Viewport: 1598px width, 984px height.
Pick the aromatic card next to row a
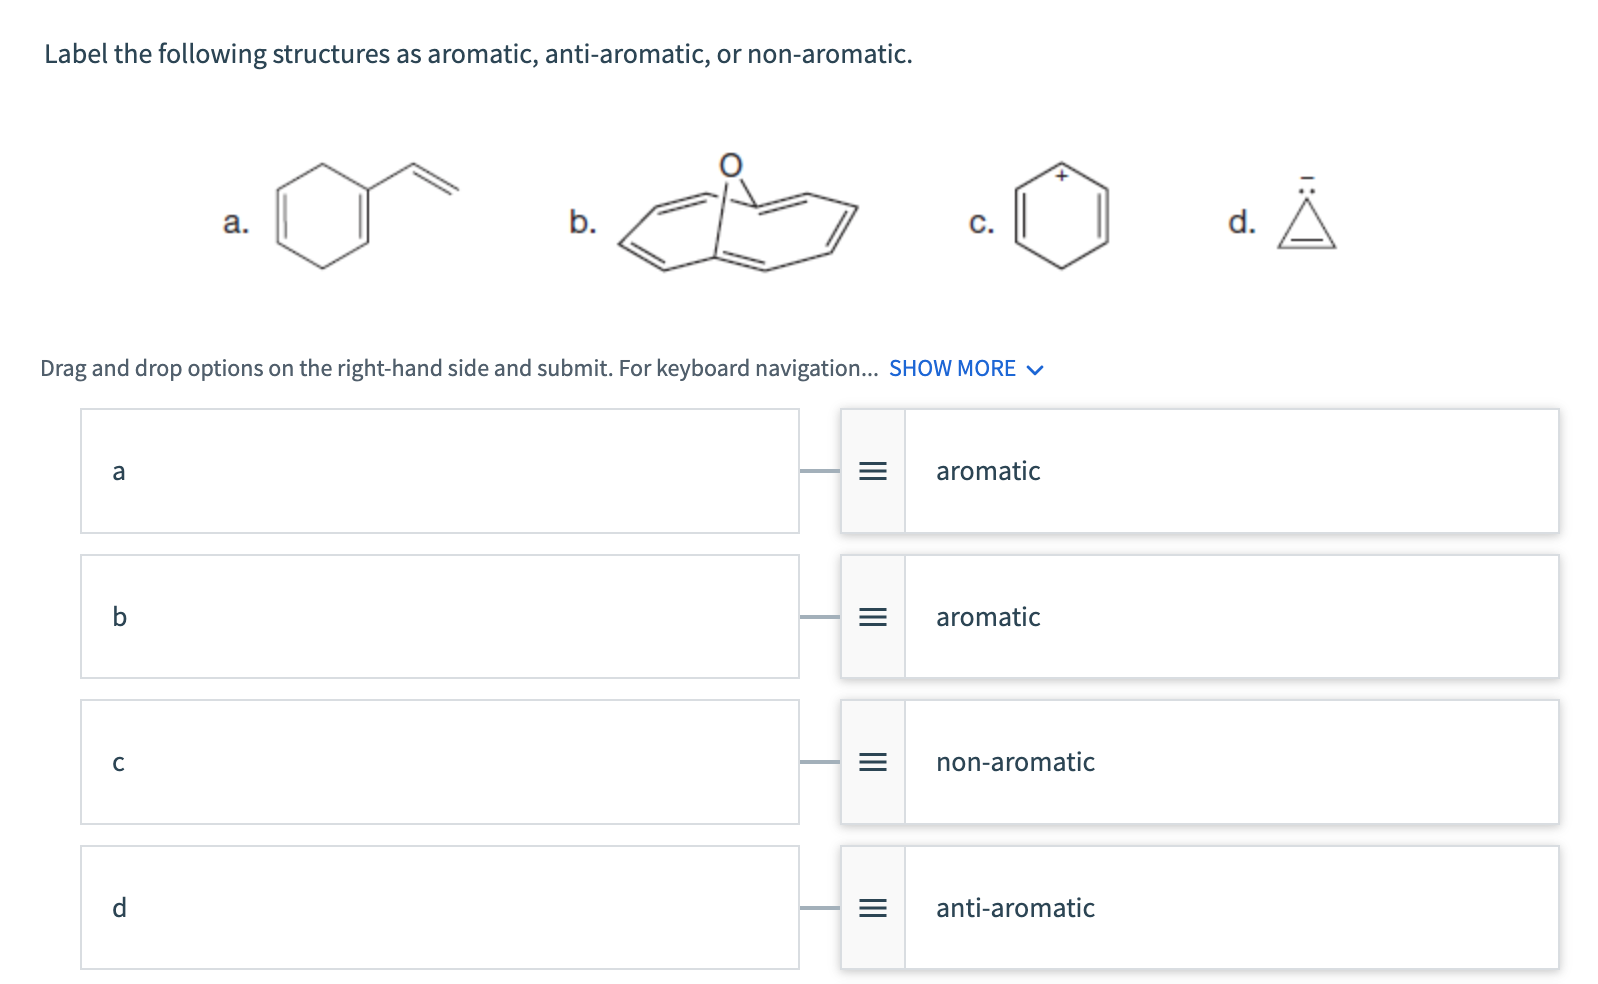click(1230, 471)
